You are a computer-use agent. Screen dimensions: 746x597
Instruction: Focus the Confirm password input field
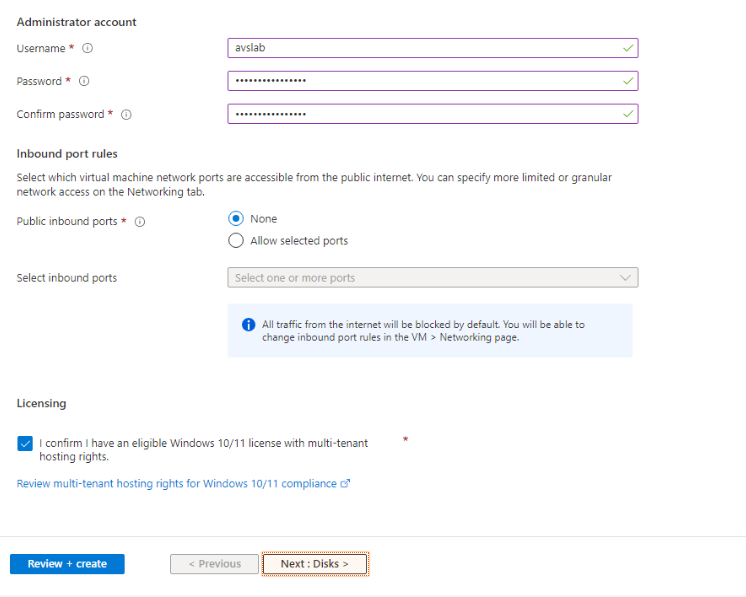[420, 114]
